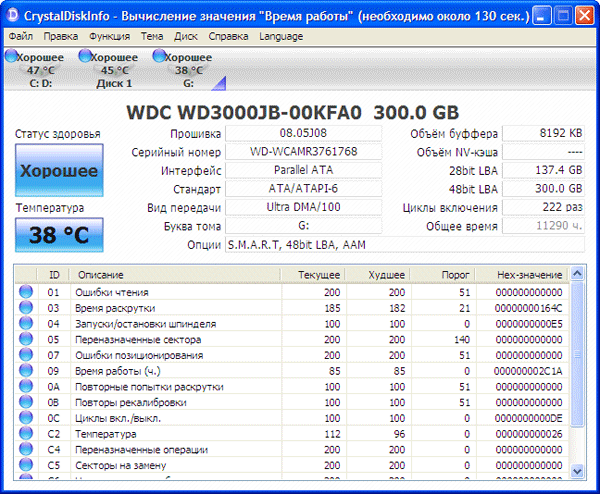Screen dimensions: 600x494
Task: Click status orb for Циклы вкл./выкл.
Action: pos(26,417)
